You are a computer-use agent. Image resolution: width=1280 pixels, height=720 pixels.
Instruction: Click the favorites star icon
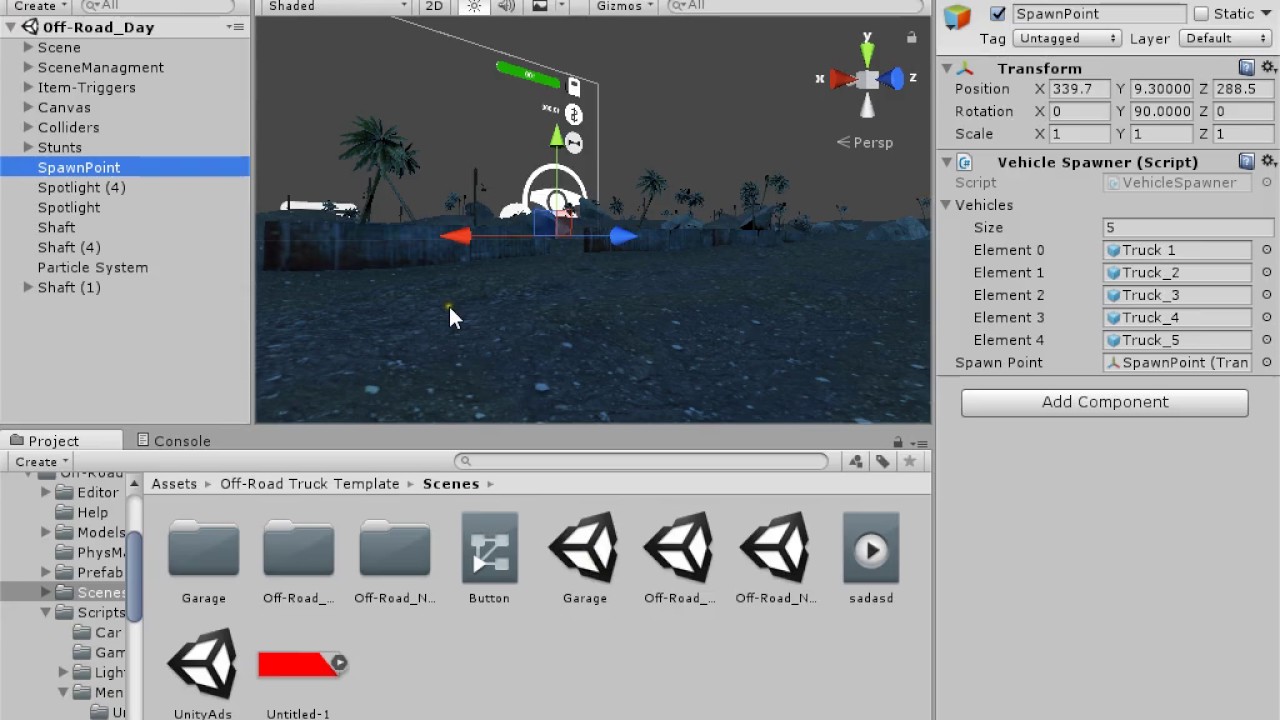click(909, 461)
